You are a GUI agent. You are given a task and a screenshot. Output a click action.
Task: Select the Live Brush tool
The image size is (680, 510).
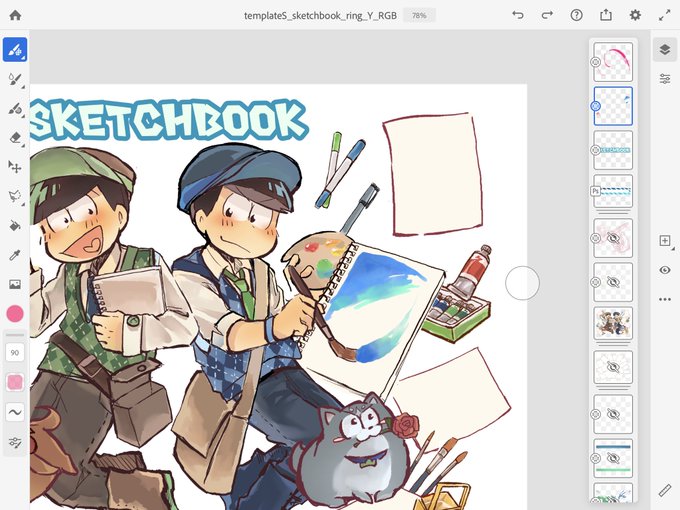point(15,79)
